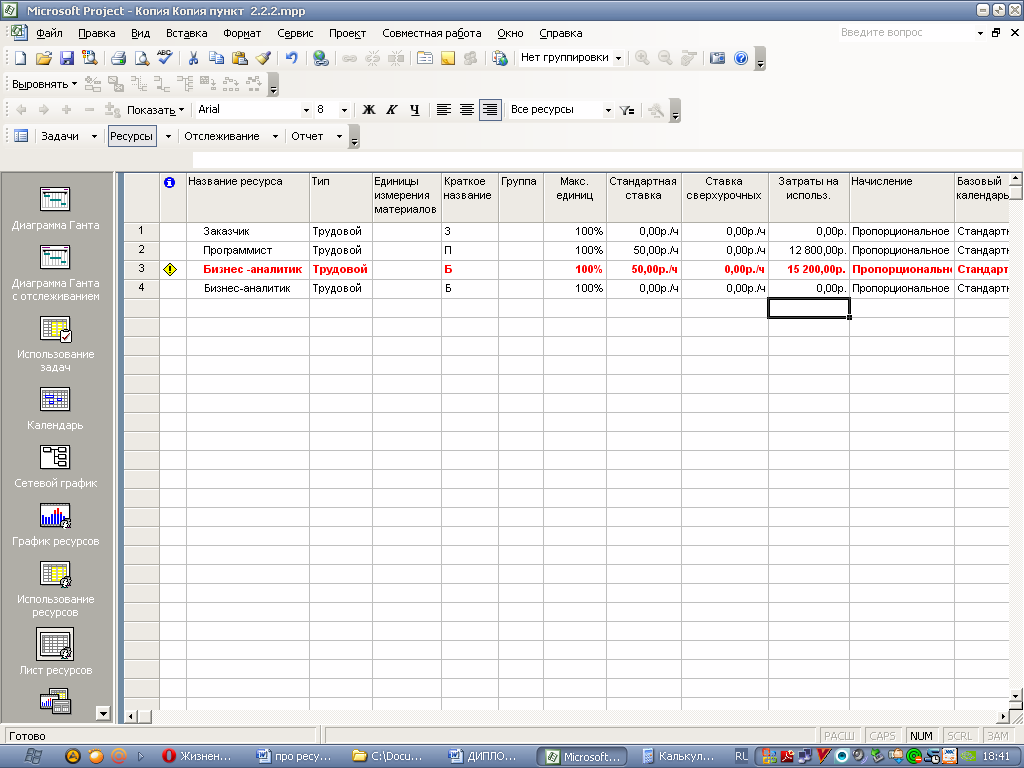1024x768 pixels.
Task: Open Диаграмма Ганта view
Action: [56, 209]
